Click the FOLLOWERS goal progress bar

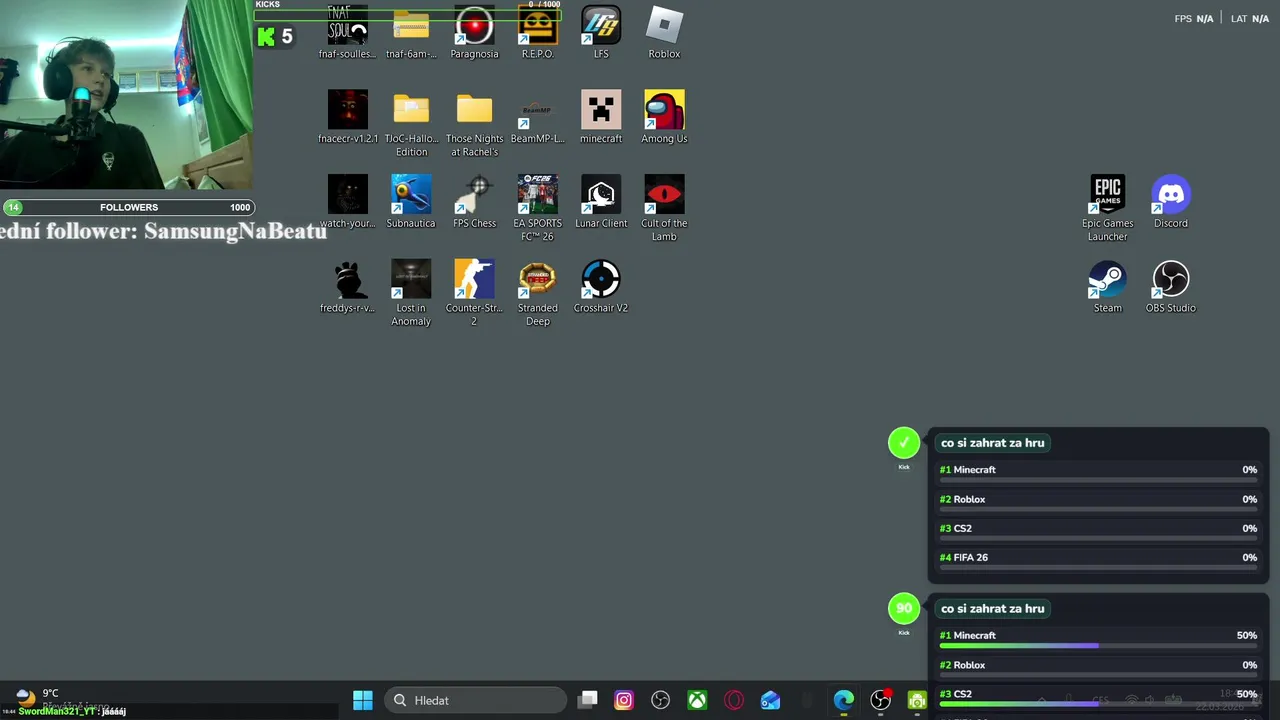tap(128, 207)
